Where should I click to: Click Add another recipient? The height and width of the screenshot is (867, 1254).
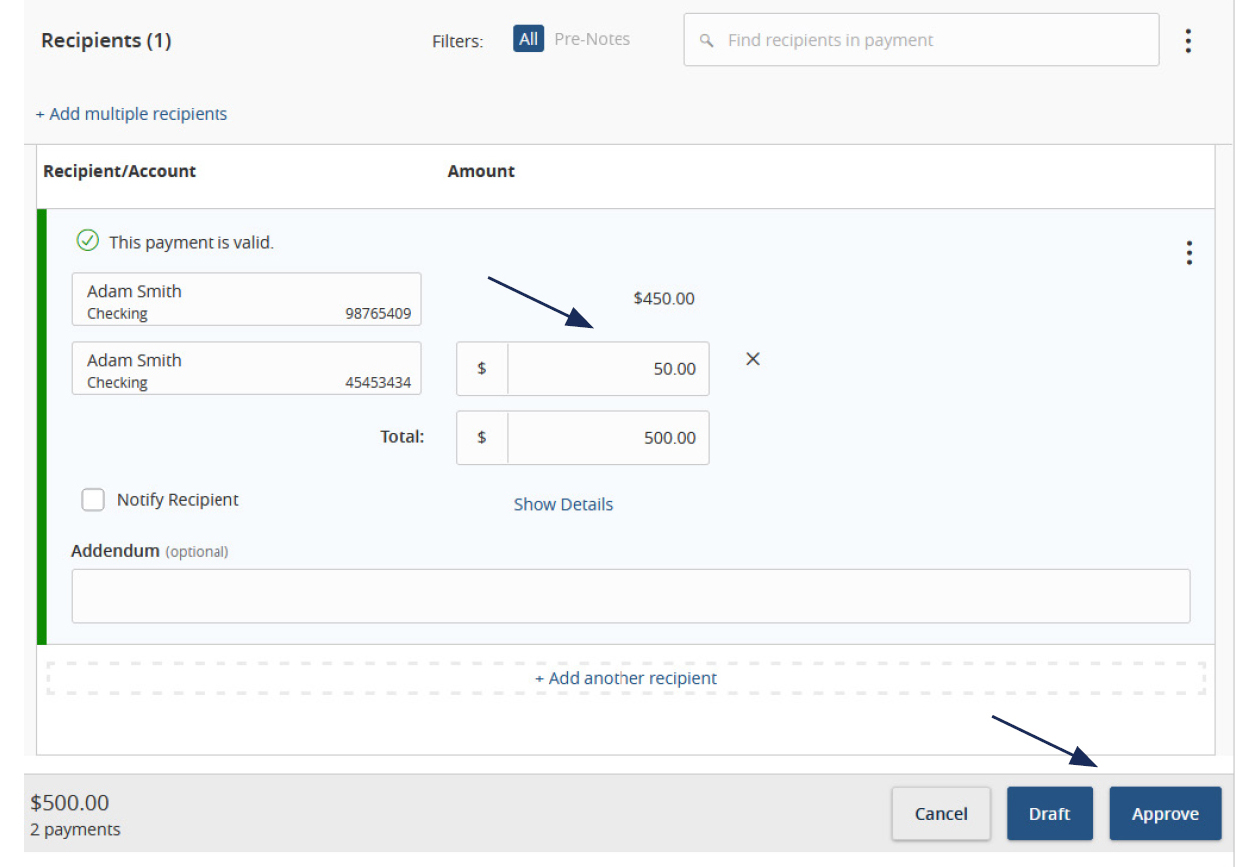click(x=626, y=678)
